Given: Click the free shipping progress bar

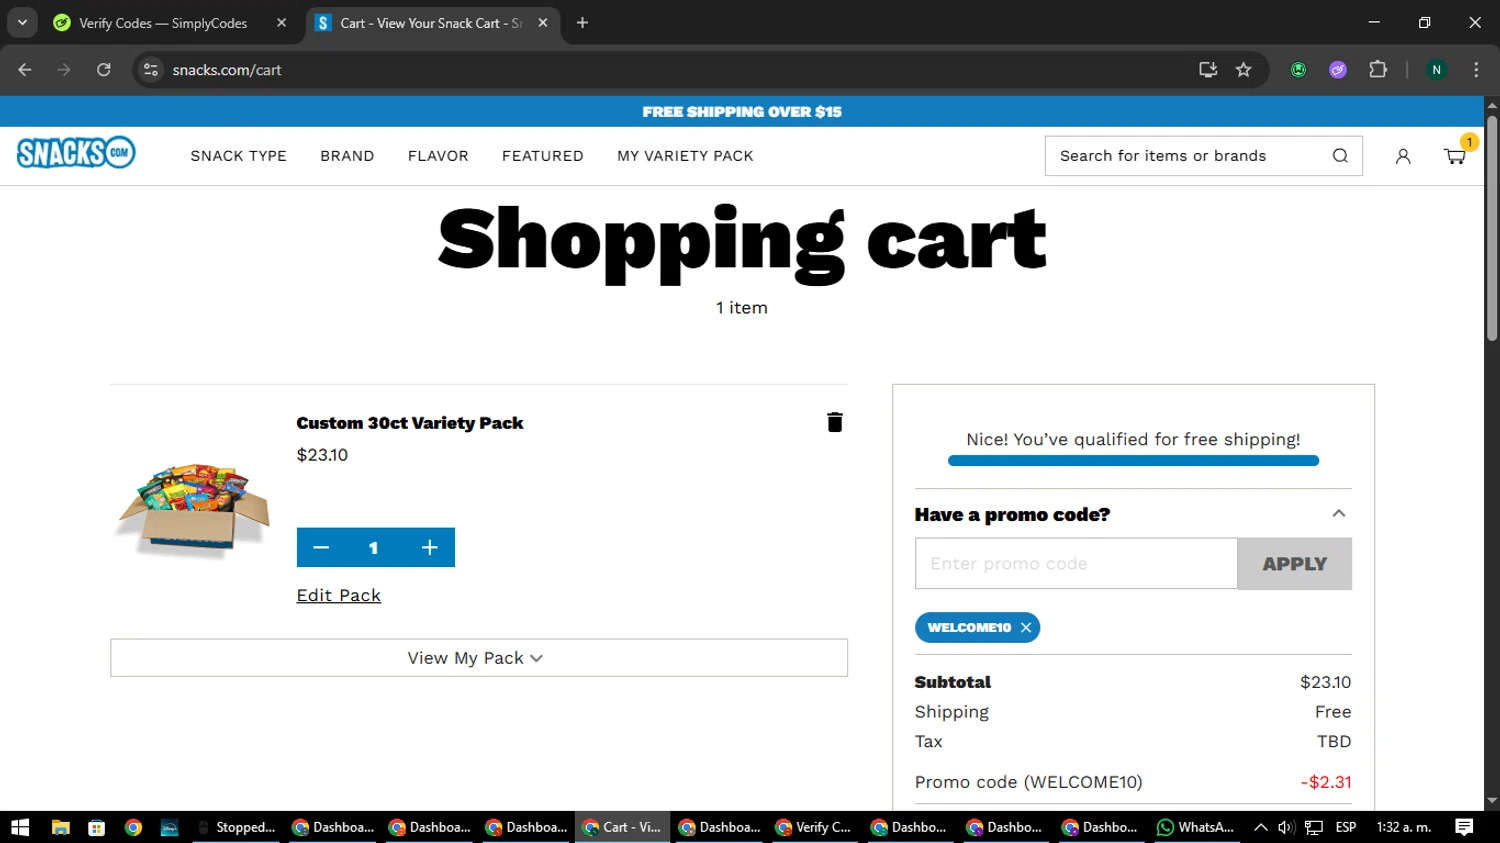Looking at the screenshot, I should pyautogui.click(x=1133, y=461).
